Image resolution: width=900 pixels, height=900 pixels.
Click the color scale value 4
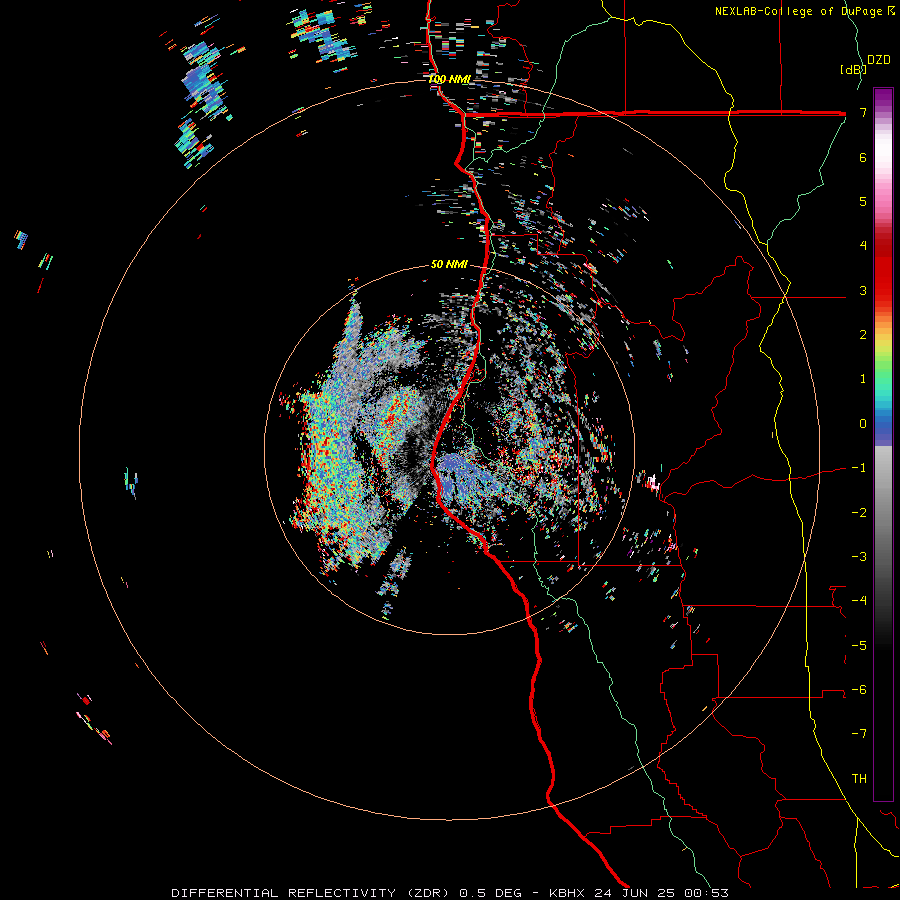(863, 246)
